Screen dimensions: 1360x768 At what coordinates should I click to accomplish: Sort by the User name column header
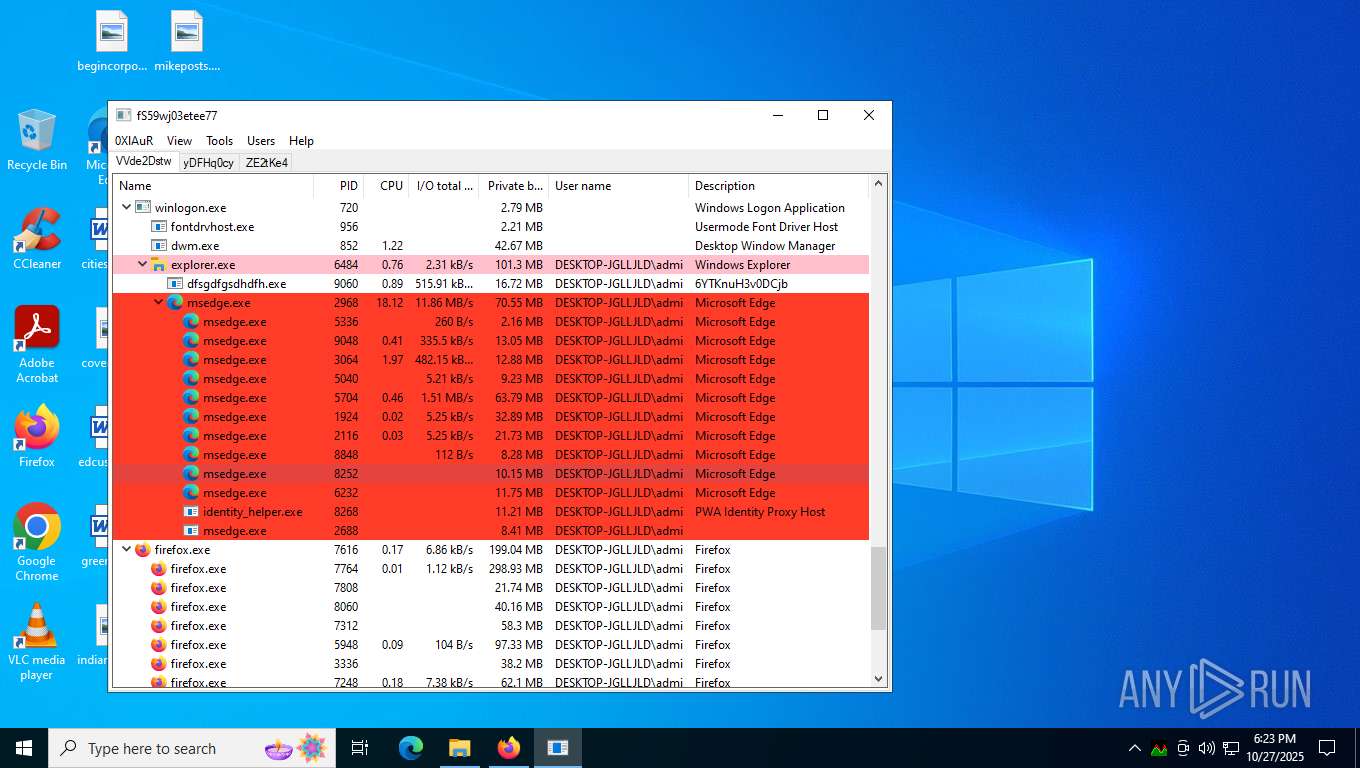pos(619,186)
